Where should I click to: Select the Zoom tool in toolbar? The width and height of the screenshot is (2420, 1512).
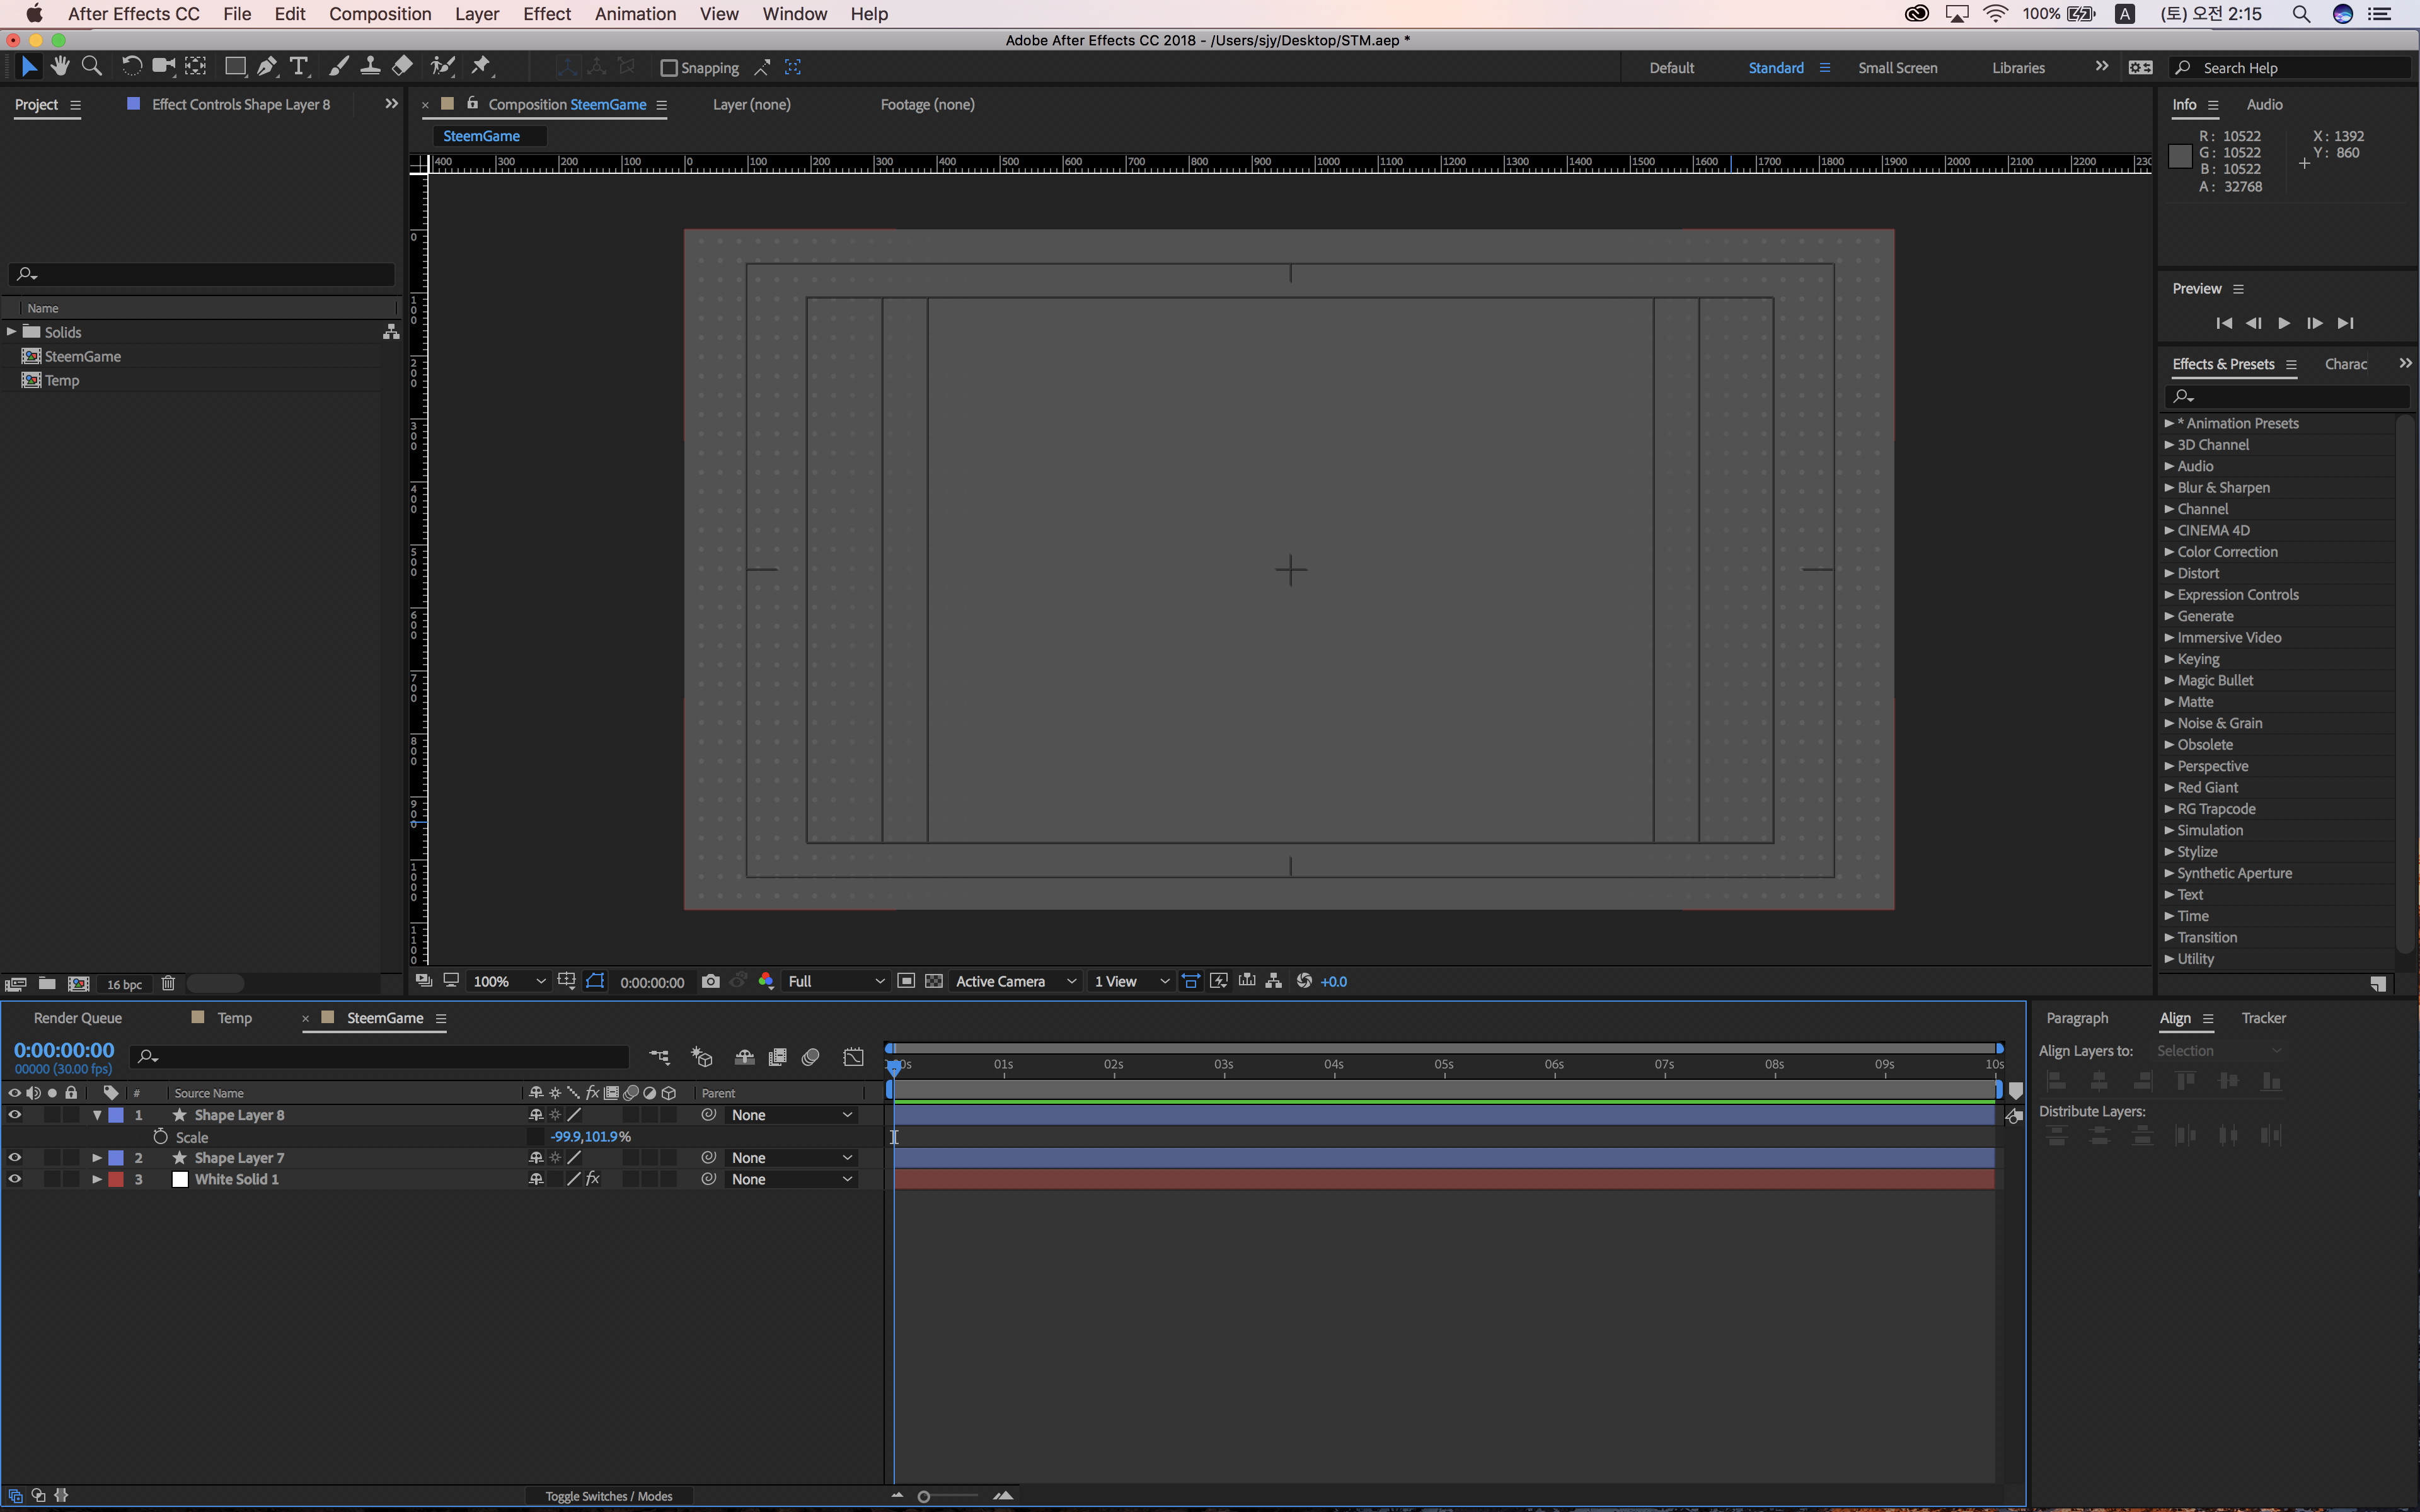click(91, 66)
